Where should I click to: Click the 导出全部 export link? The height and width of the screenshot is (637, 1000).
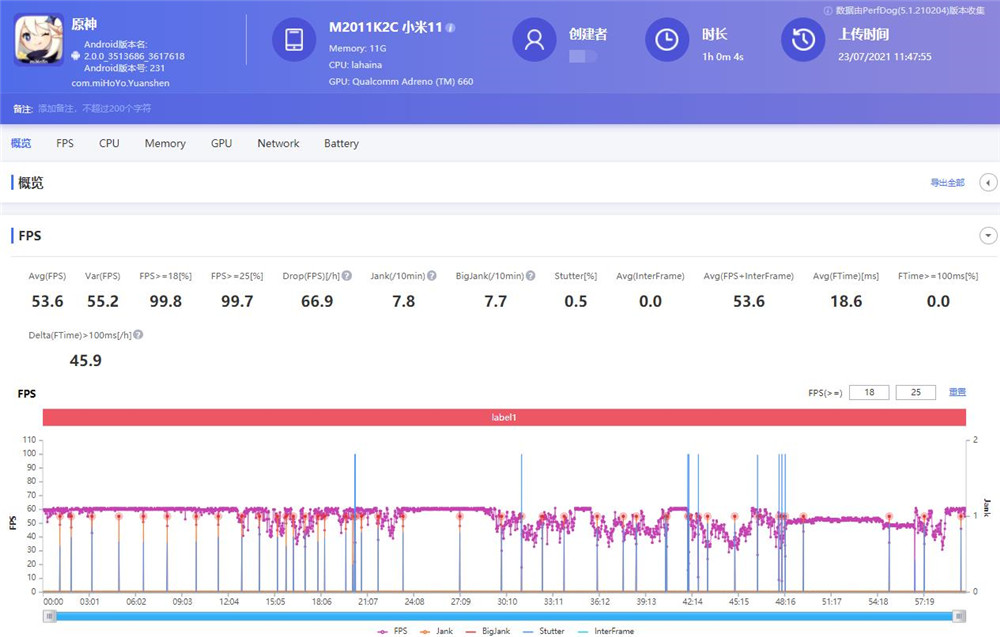pos(947,183)
